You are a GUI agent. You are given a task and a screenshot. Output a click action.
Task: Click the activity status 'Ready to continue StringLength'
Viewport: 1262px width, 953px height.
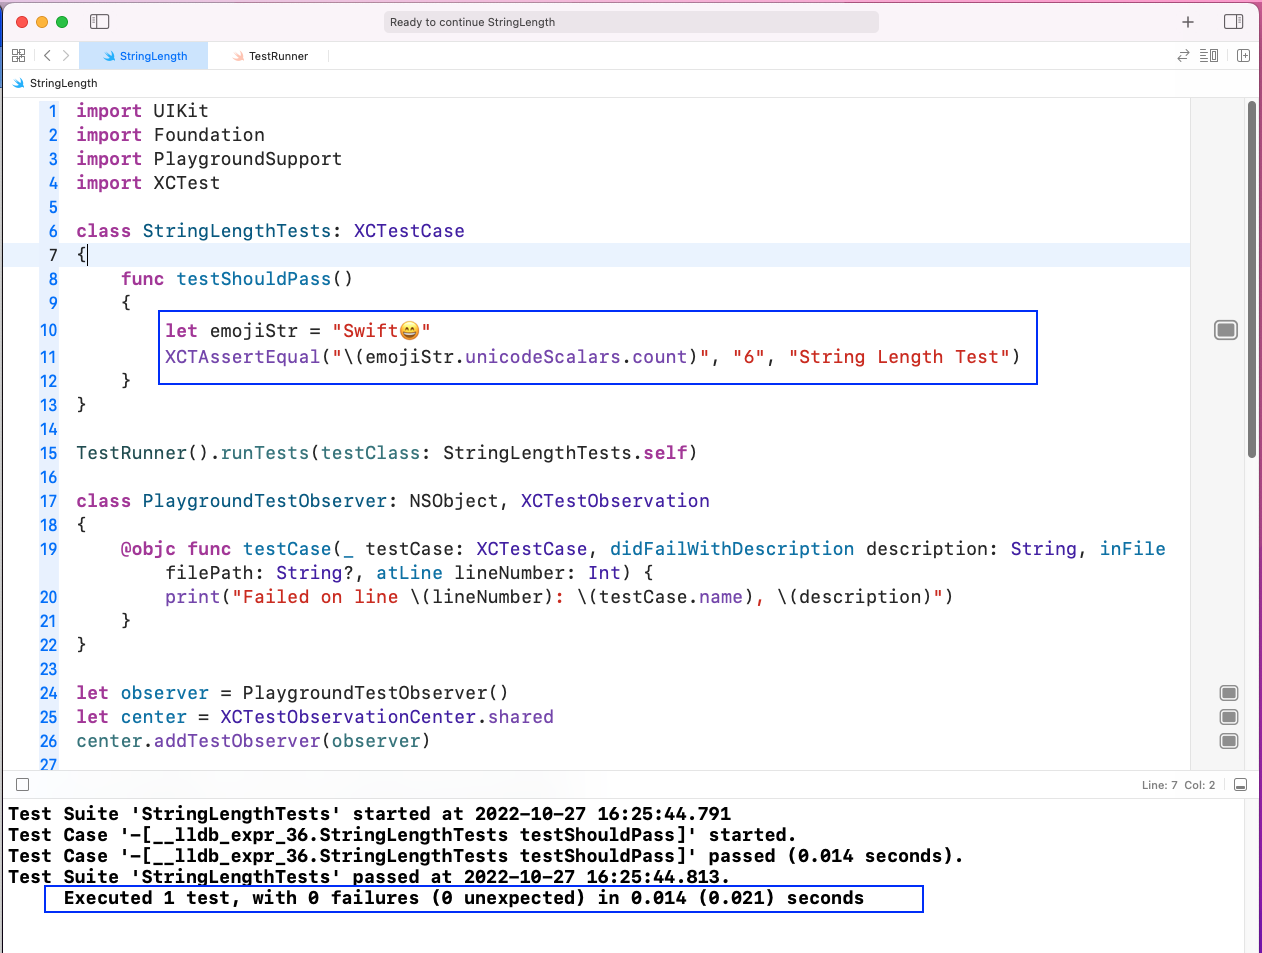pyautogui.click(x=632, y=22)
